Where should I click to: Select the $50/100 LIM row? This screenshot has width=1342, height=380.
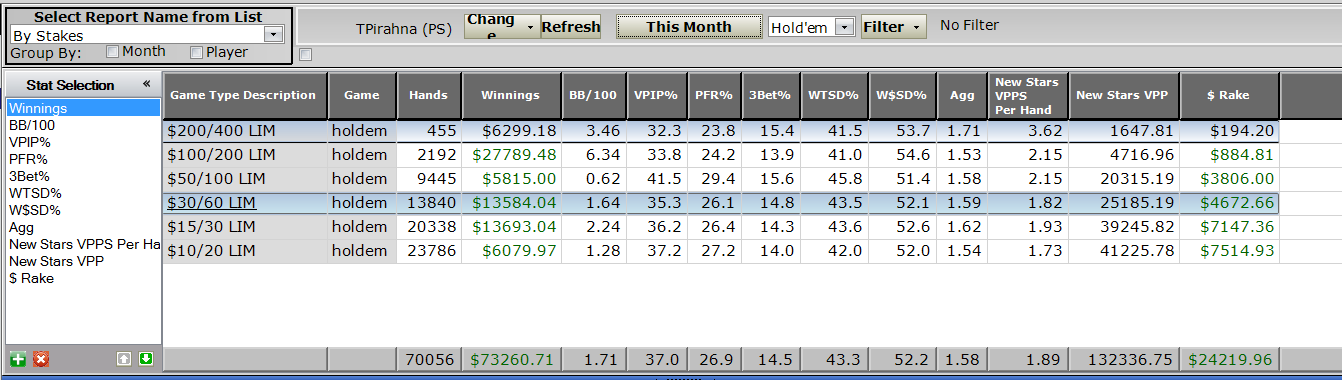721,179
